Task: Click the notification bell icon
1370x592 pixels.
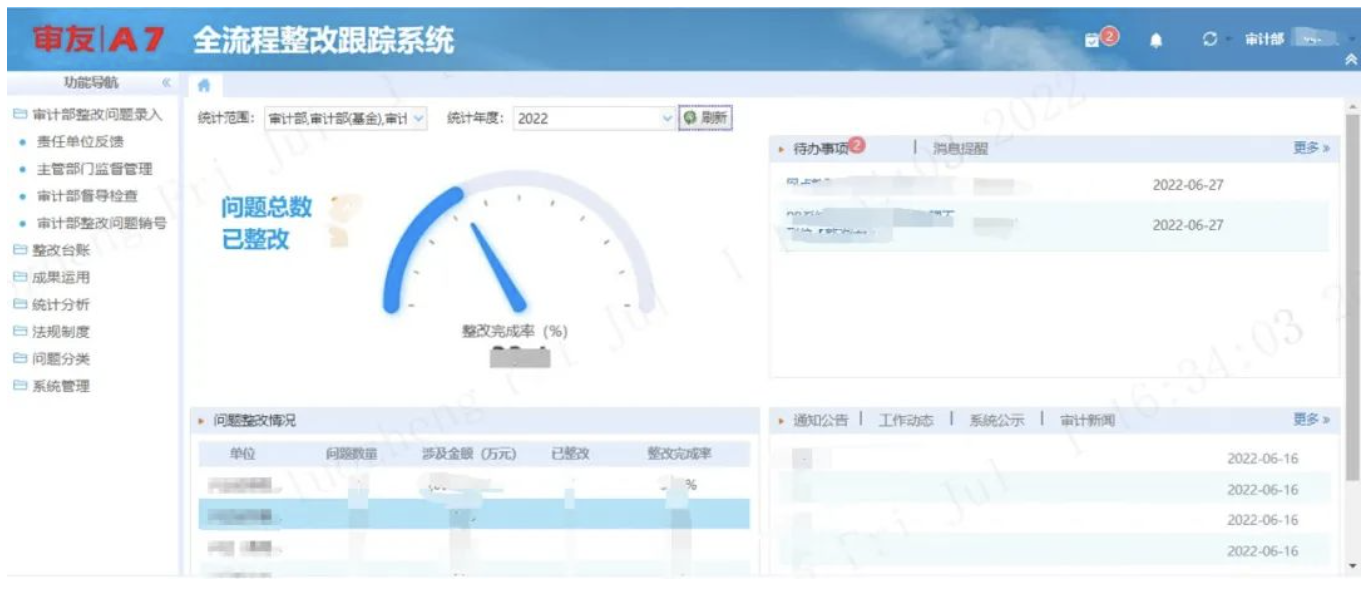Action: 1157,40
